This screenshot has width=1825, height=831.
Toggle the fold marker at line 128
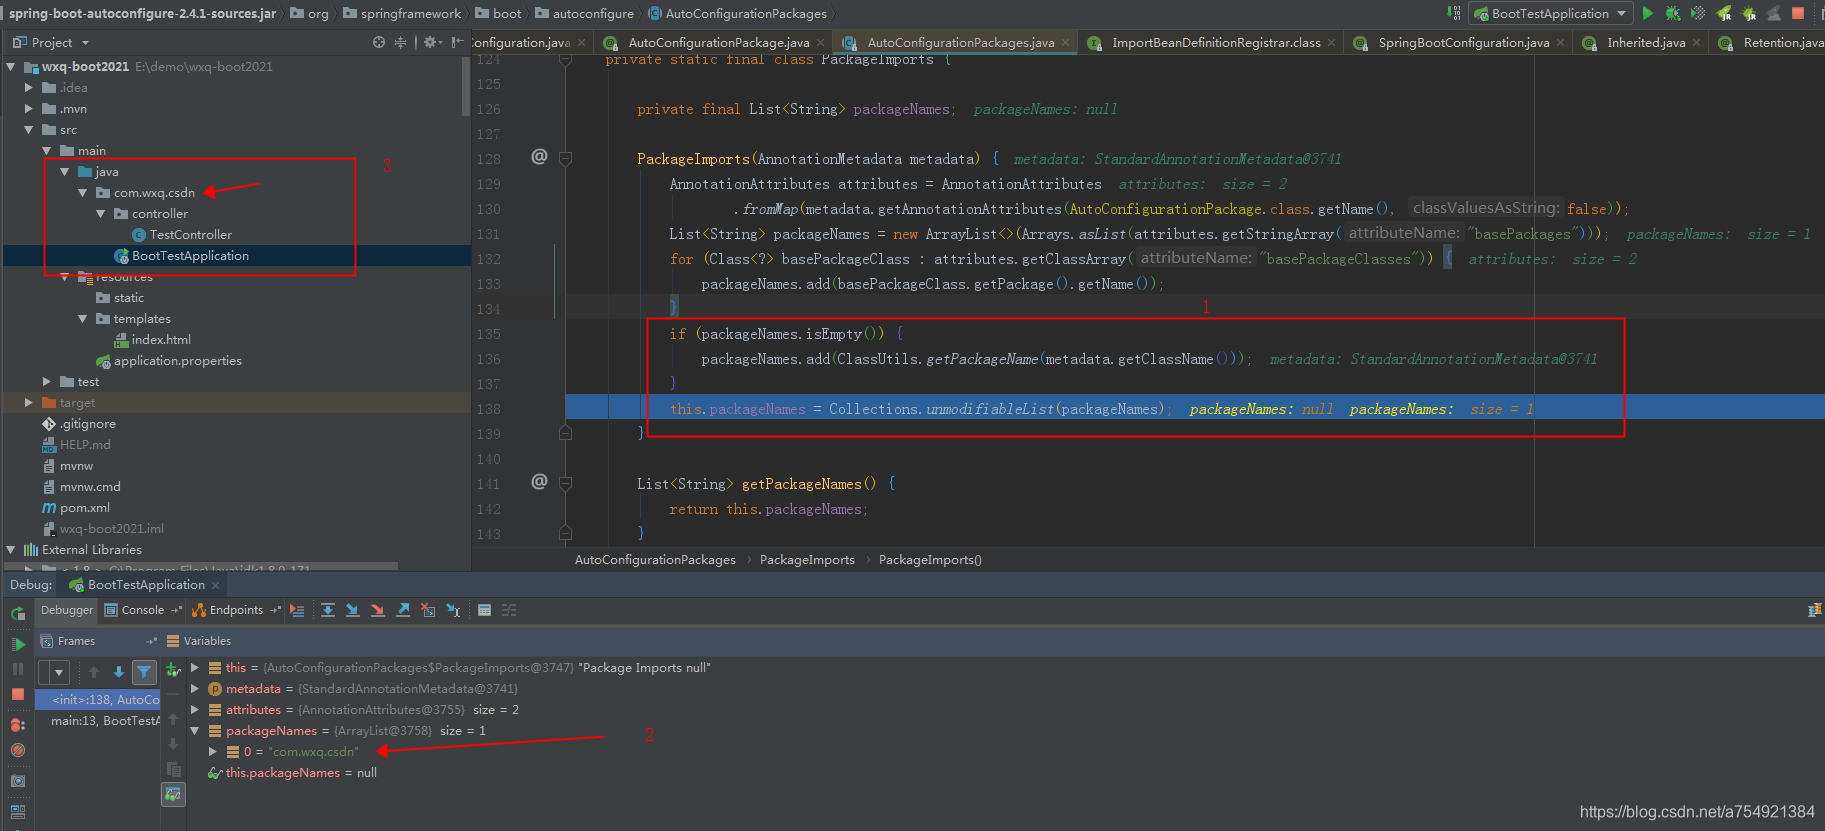coord(565,158)
